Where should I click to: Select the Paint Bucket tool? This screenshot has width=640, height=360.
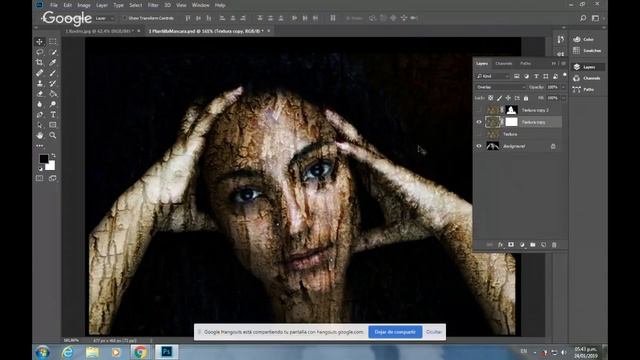pyautogui.click(x=53, y=94)
